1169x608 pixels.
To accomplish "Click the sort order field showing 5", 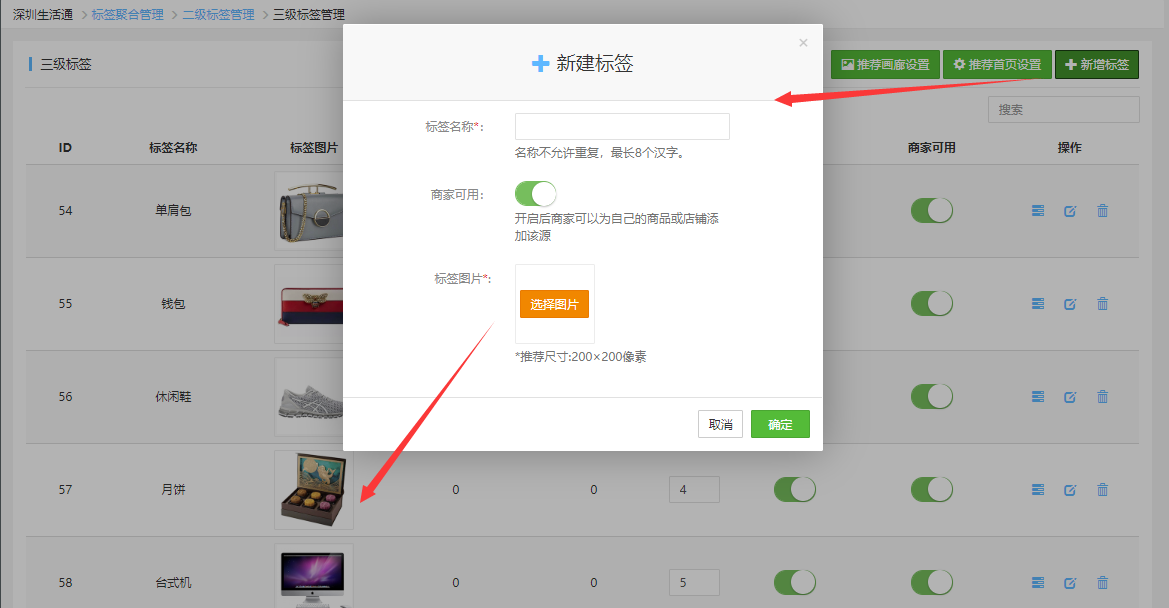I will click(x=694, y=583).
